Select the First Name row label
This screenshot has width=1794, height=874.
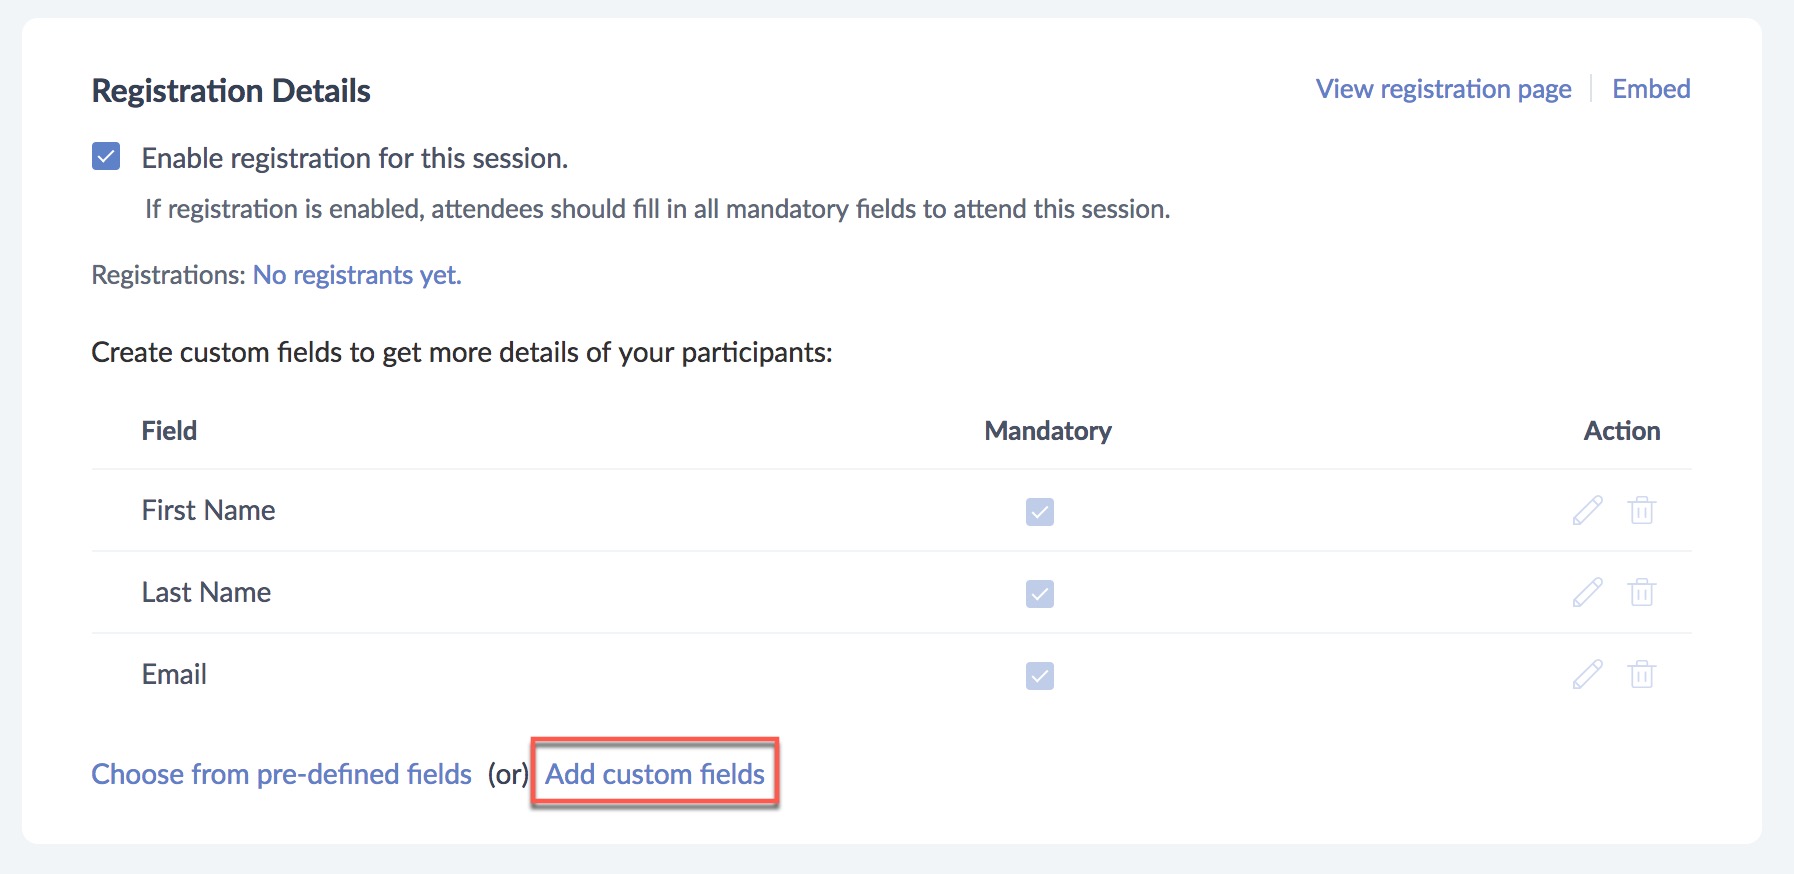click(x=208, y=511)
